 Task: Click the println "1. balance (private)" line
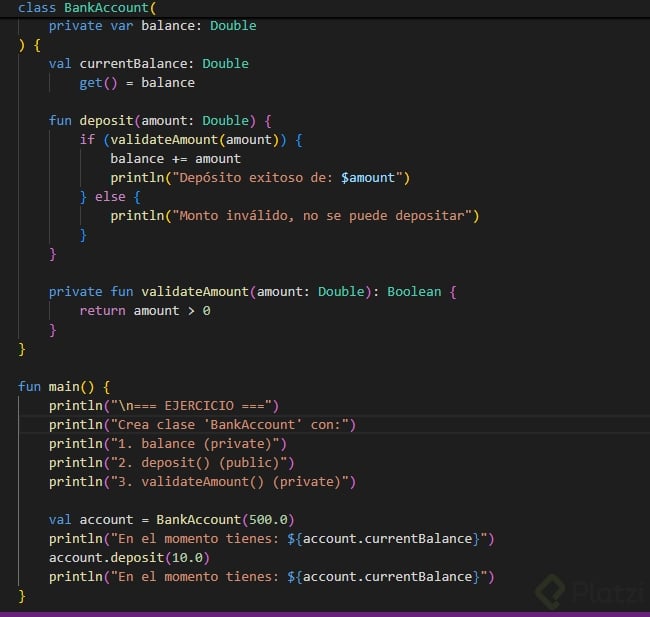point(168,444)
